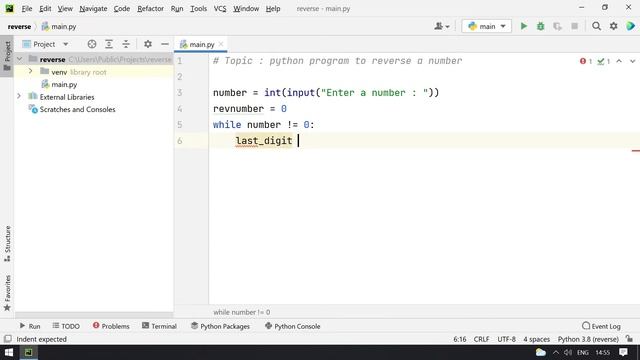Image resolution: width=640 pixels, height=360 pixels.
Task: Open the TODO tool window
Action: (x=66, y=326)
